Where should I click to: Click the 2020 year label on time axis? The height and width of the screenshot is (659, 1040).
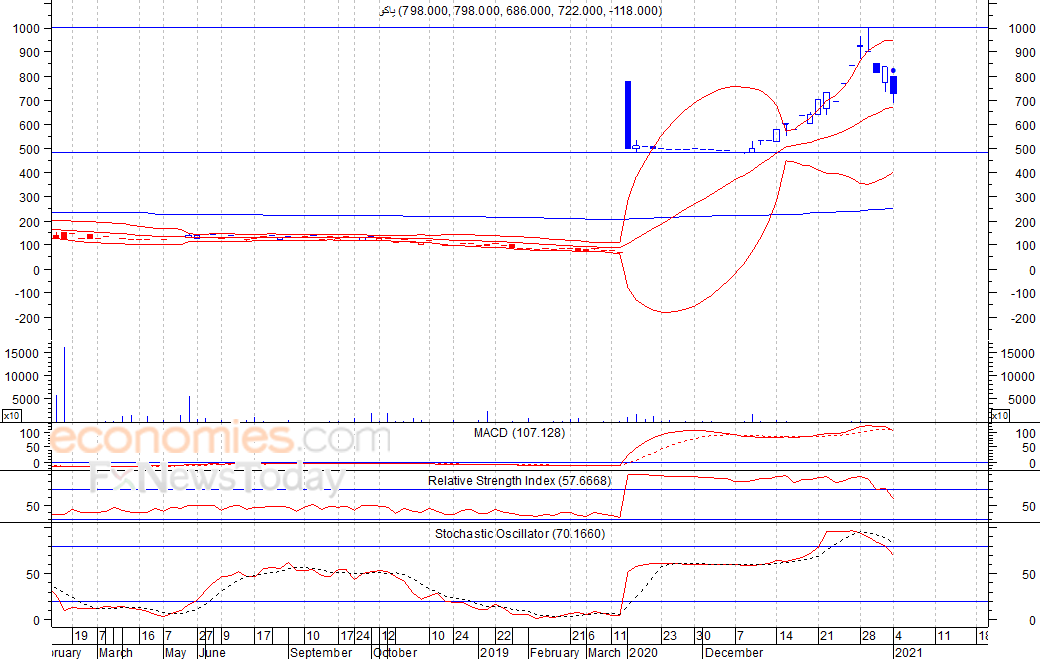pyautogui.click(x=643, y=652)
